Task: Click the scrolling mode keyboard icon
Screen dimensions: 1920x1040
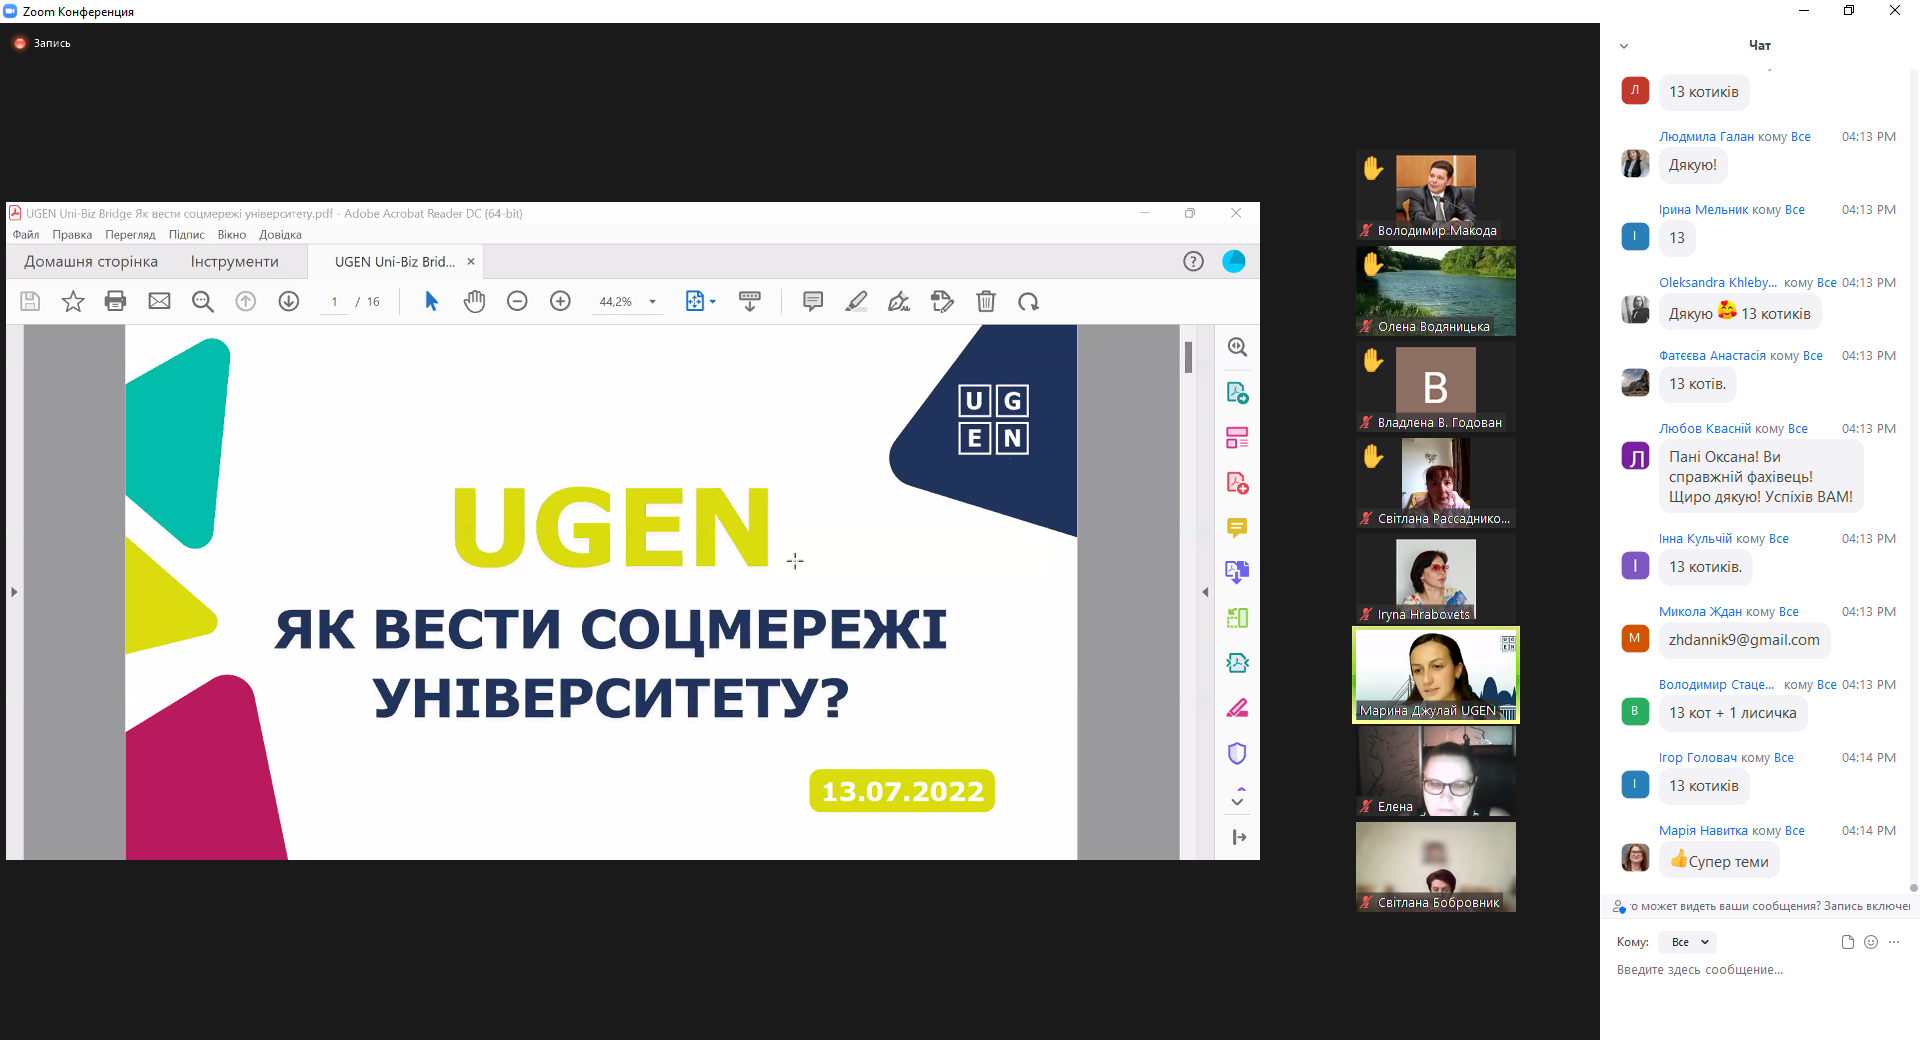Action: pos(749,301)
